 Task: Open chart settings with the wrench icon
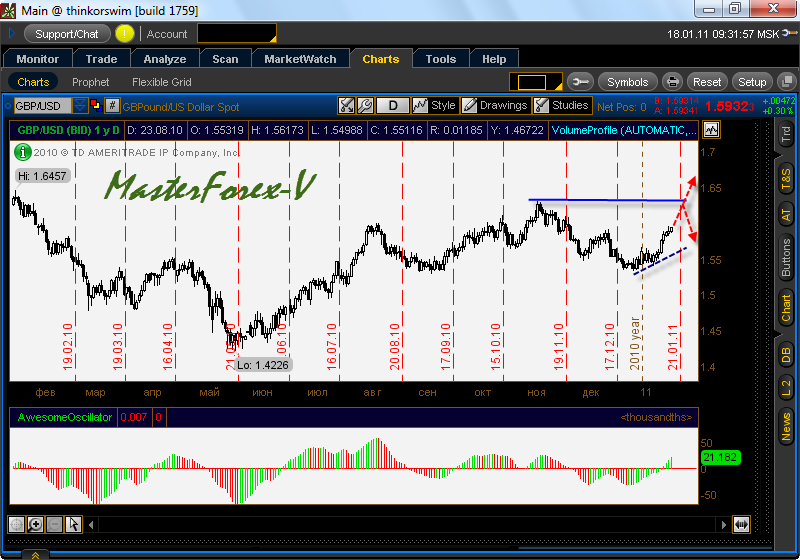[365, 106]
